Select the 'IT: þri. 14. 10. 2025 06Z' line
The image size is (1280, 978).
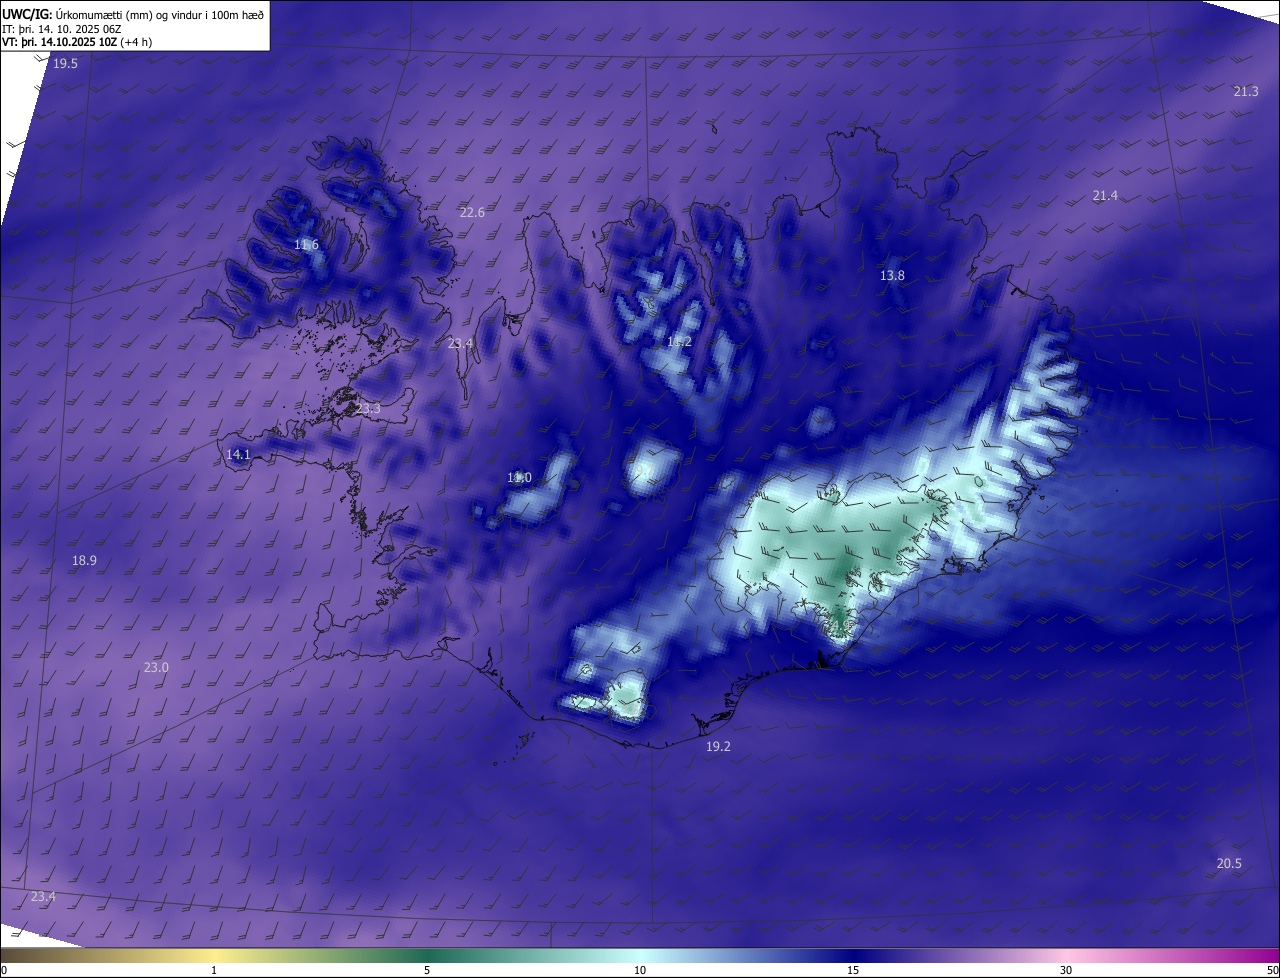click(x=61, y=28)
